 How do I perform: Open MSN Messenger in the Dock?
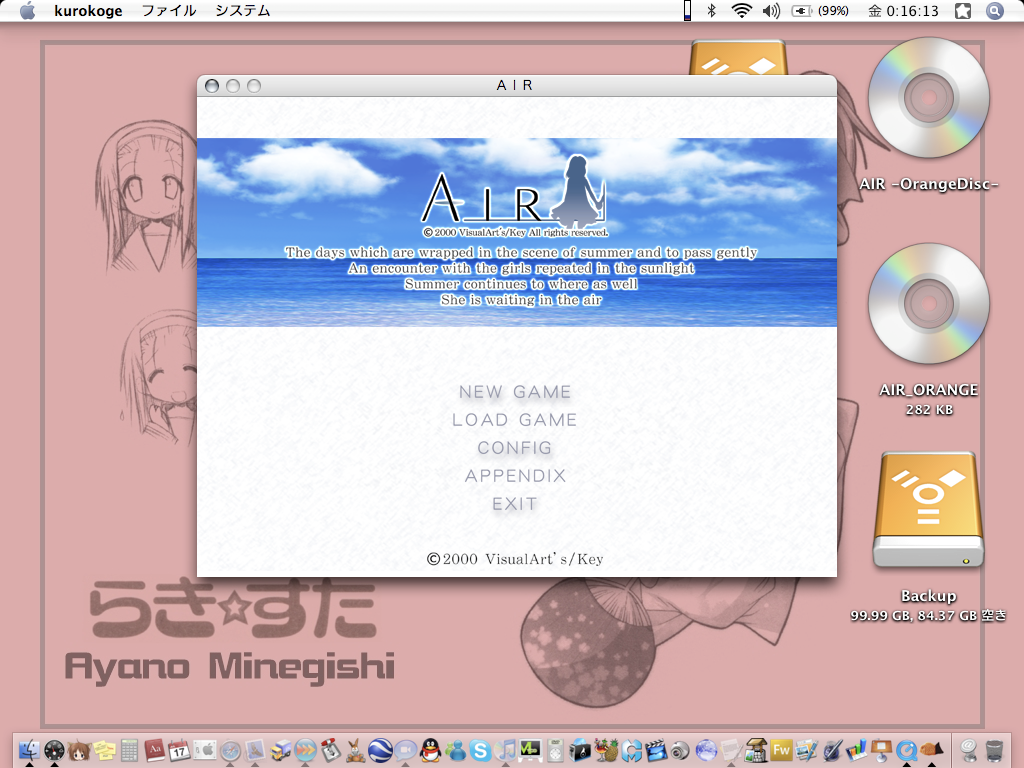tap(455, 750)
